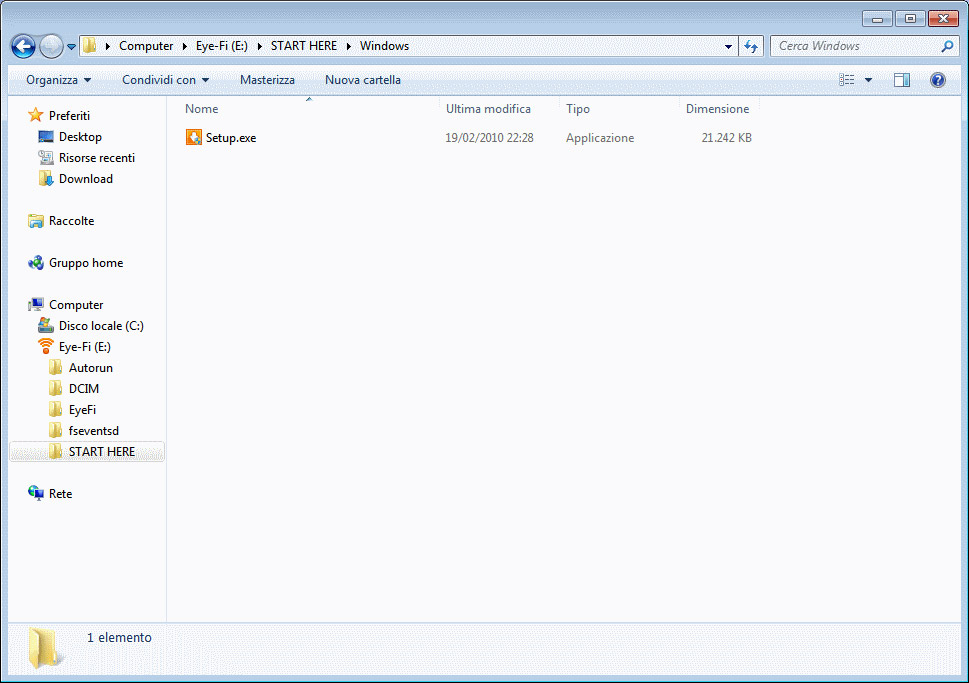Click the START HERE folder icon in tree
The image size is (969, 683).
[56, 452]
